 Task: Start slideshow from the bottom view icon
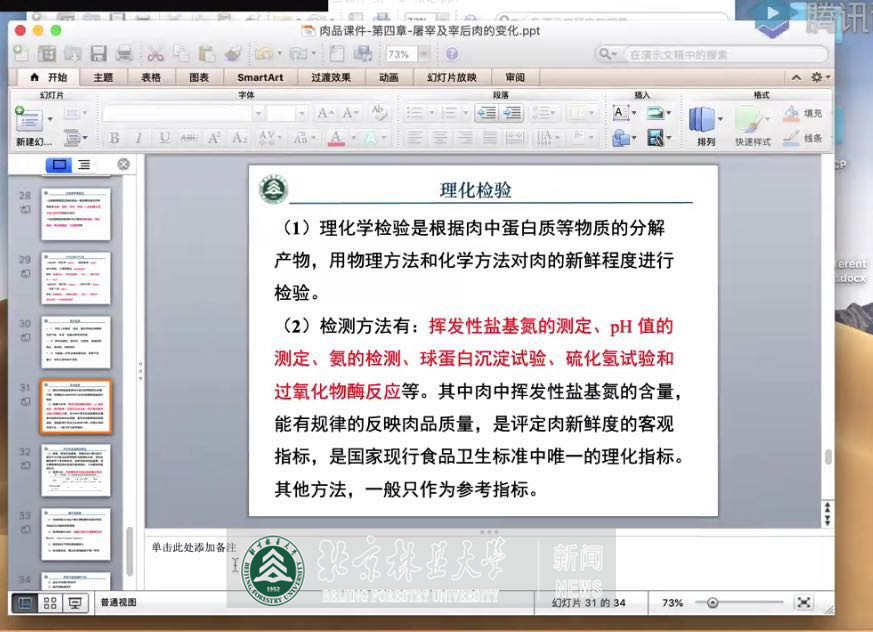click(x=74, y=603)
